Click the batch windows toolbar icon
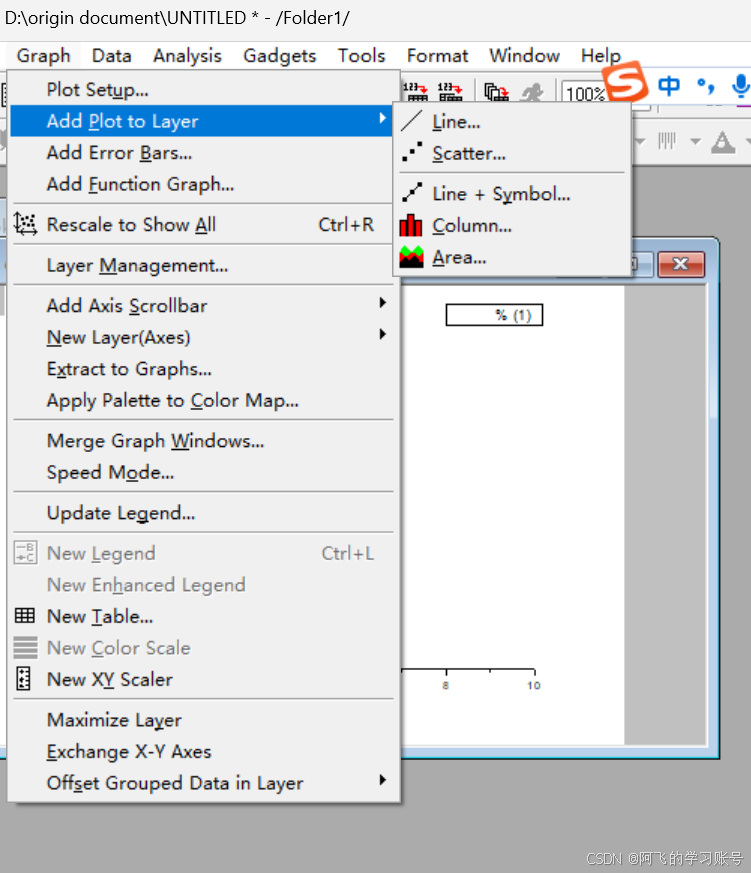The height and width of the screenshot is (873, 751). [497, 92]
